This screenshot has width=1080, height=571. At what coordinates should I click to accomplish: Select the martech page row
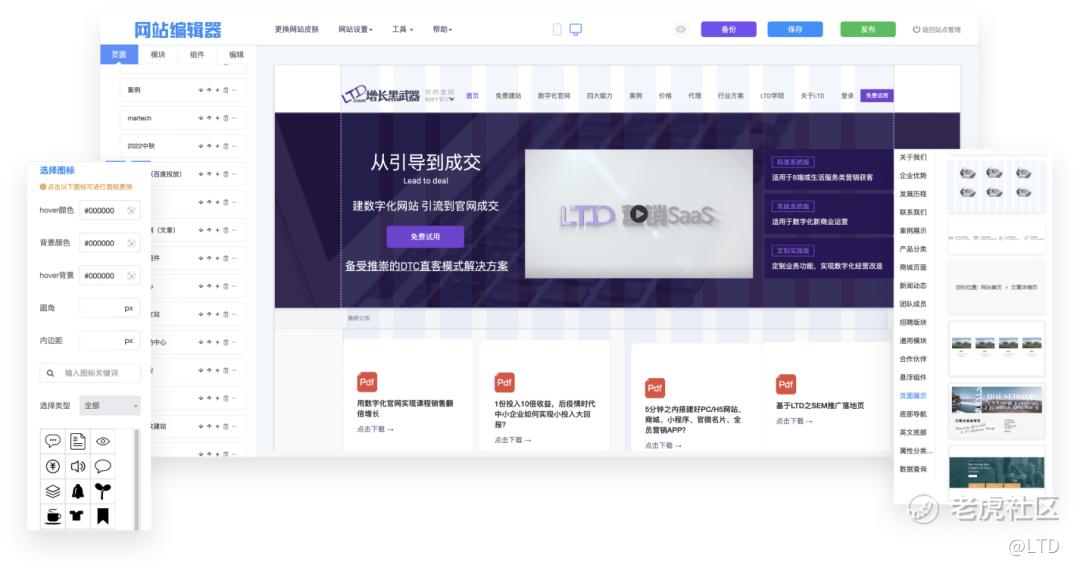click(183, 118)
